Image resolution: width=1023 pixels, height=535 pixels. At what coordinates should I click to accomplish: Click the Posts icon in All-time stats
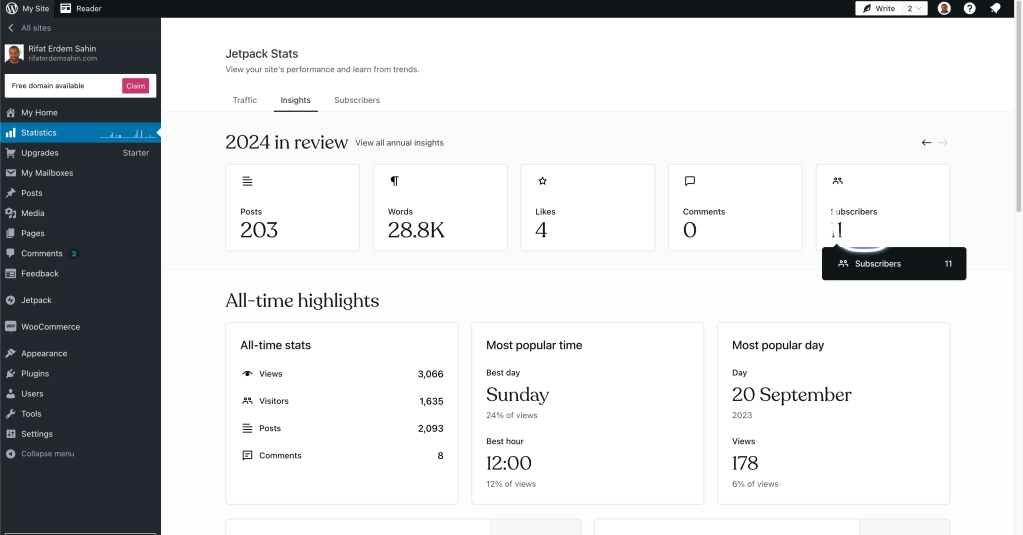(x=247, y=428)
